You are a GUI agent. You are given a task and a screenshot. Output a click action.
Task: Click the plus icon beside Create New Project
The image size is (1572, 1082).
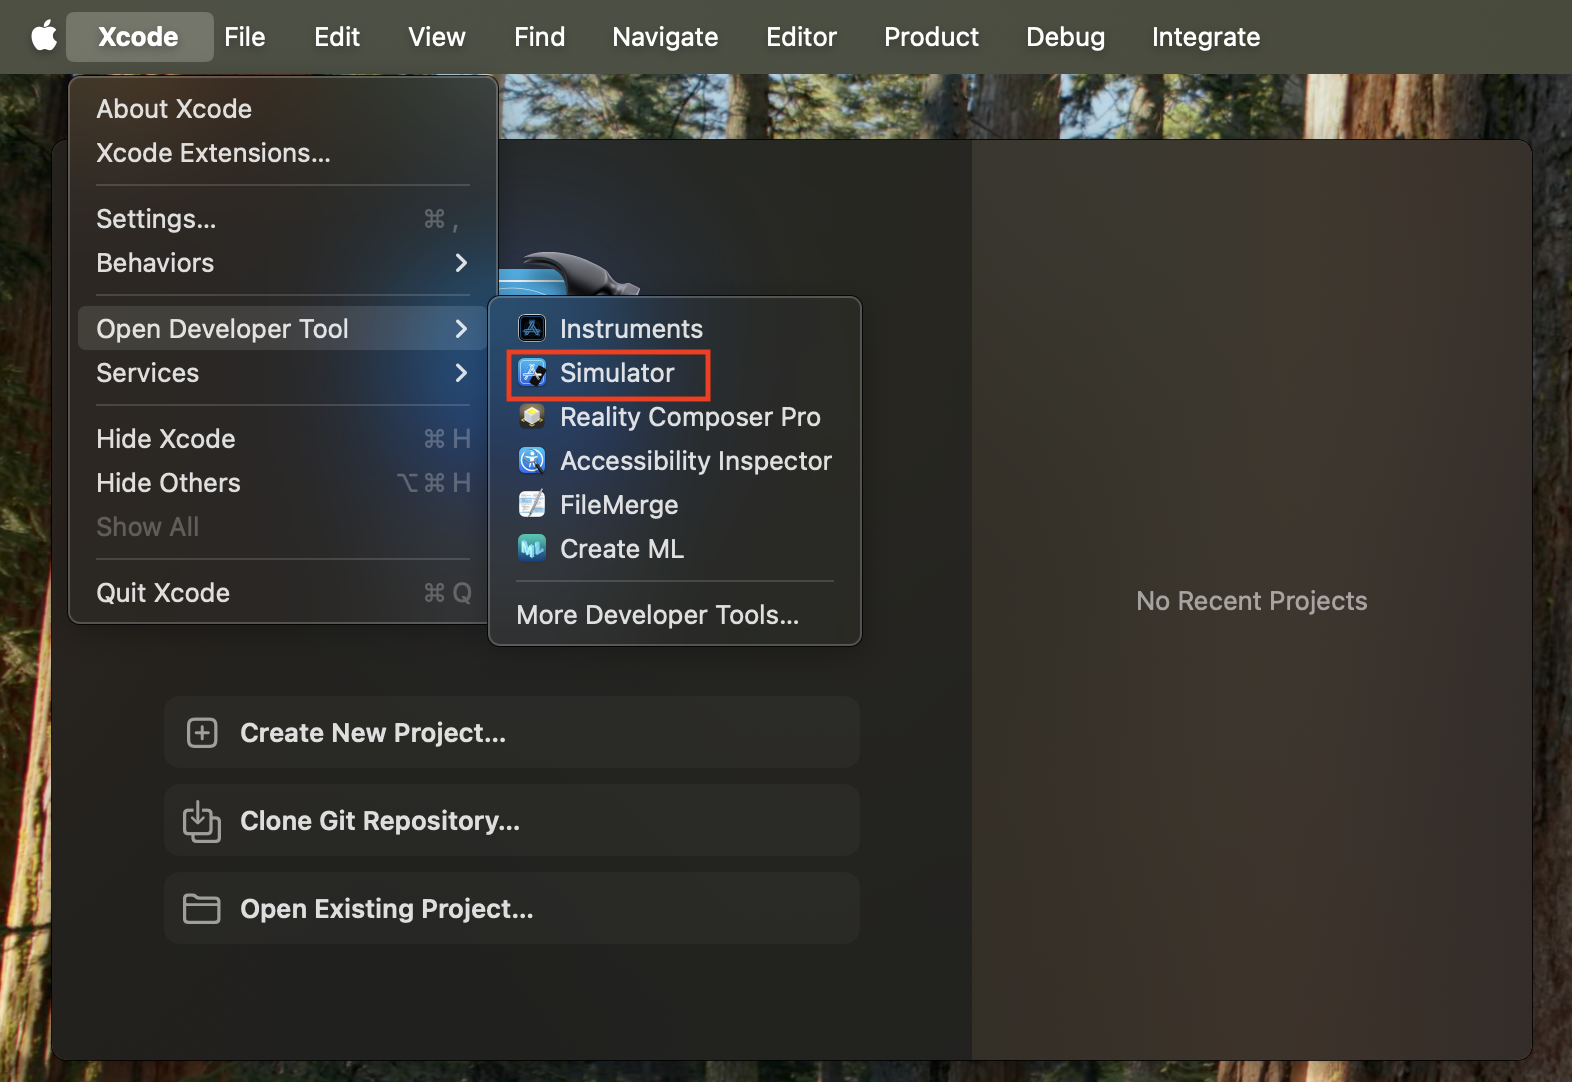[202, 733]
